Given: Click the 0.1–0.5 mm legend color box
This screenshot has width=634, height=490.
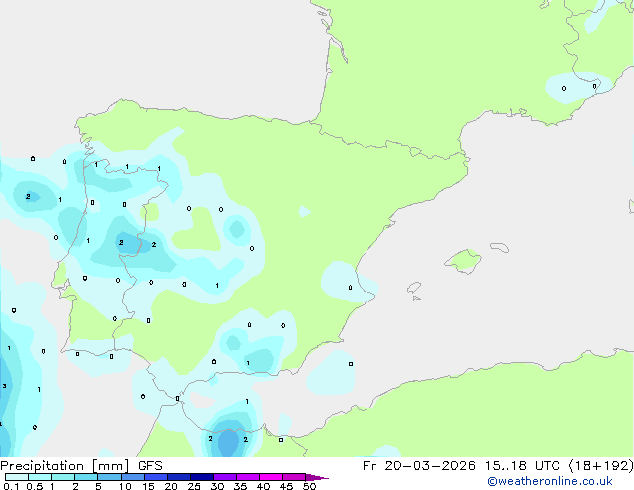Looking at the screenshot, I should (17, 477).
